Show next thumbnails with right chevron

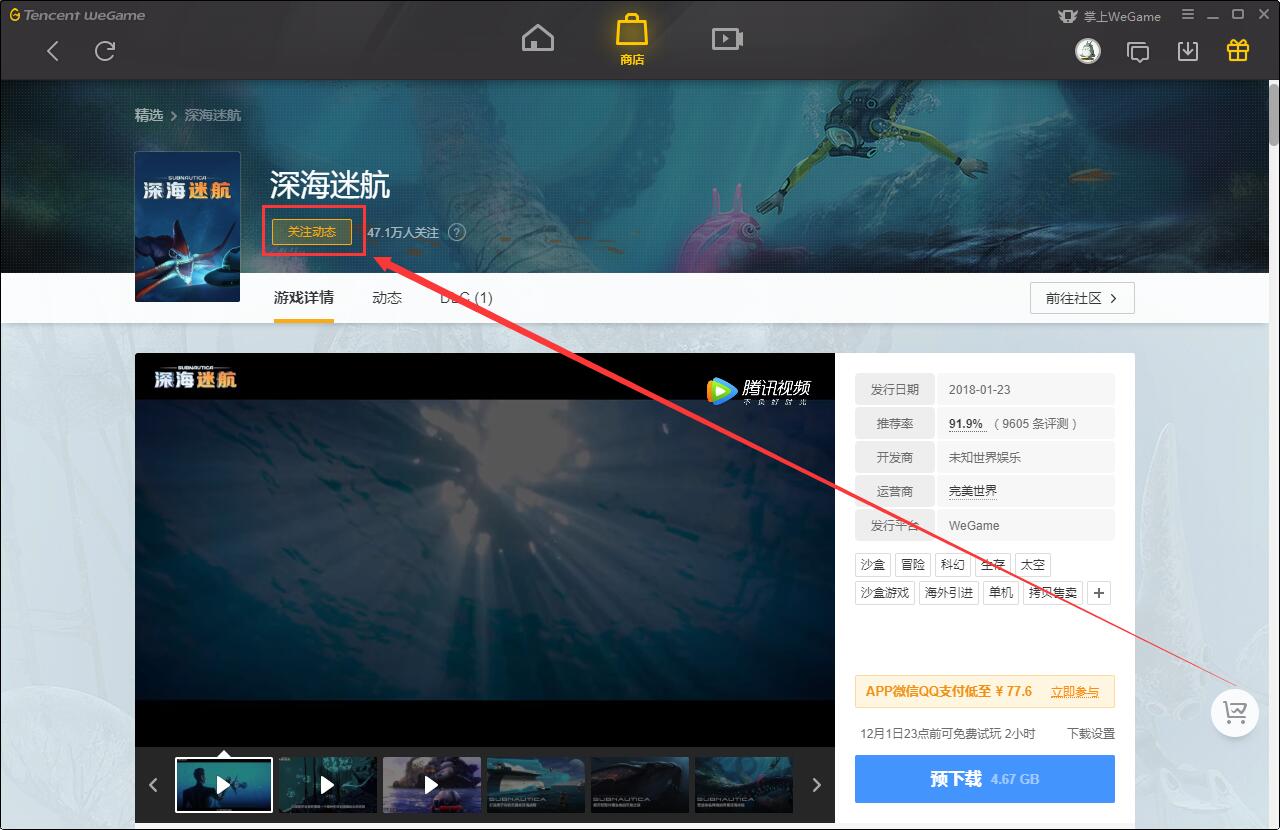click(x=816, y=785)
